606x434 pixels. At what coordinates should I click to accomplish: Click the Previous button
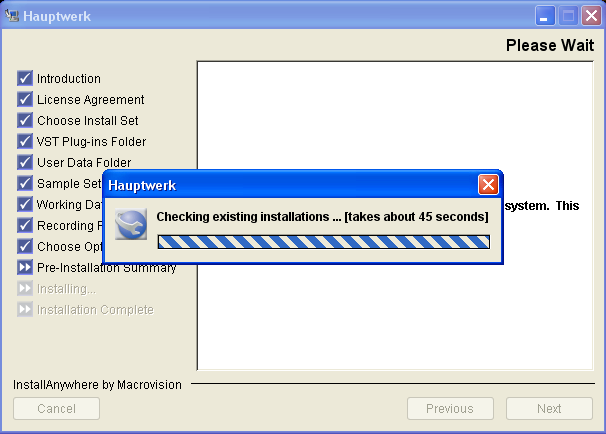tap(450, 408)
